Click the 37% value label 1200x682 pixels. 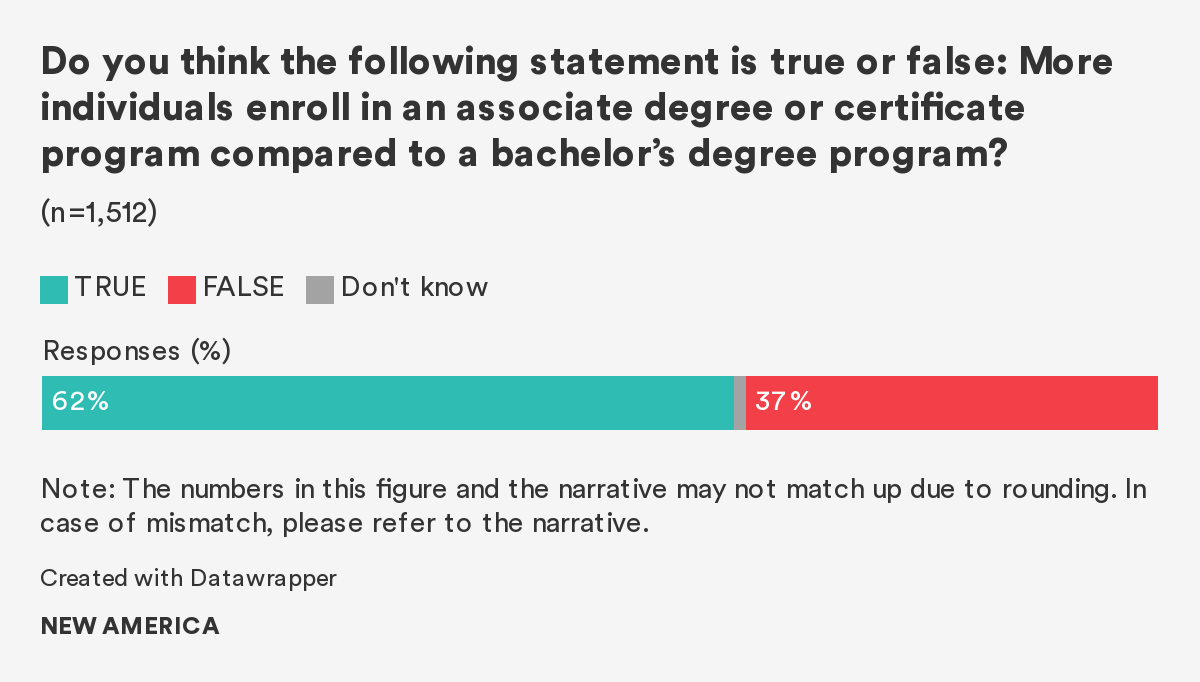pos(784,403)
